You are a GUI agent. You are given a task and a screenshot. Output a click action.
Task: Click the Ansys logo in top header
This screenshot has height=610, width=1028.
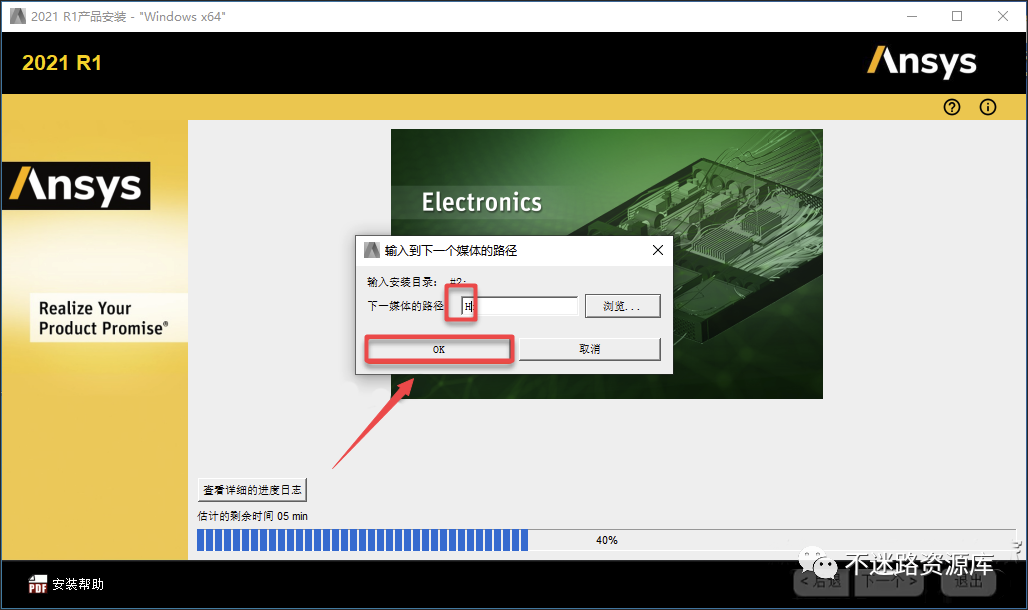click(x=921, y=62)
